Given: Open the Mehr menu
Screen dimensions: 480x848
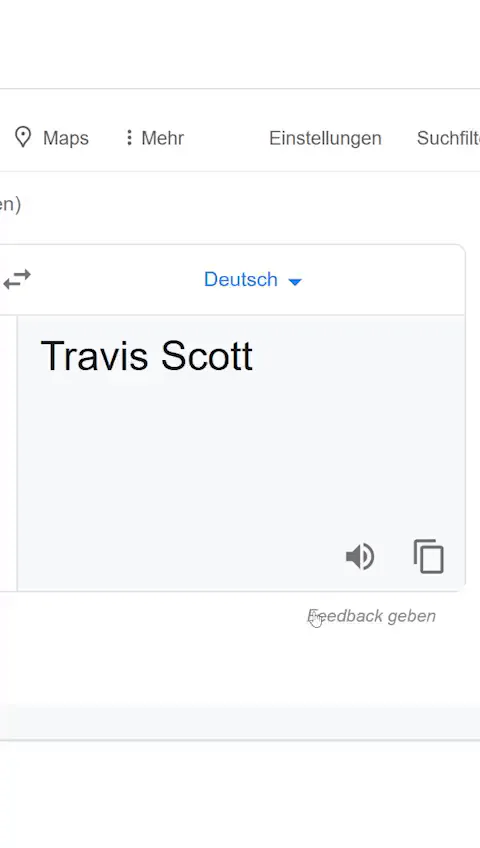Looking at the screenshot, I should tap(155, 138).
